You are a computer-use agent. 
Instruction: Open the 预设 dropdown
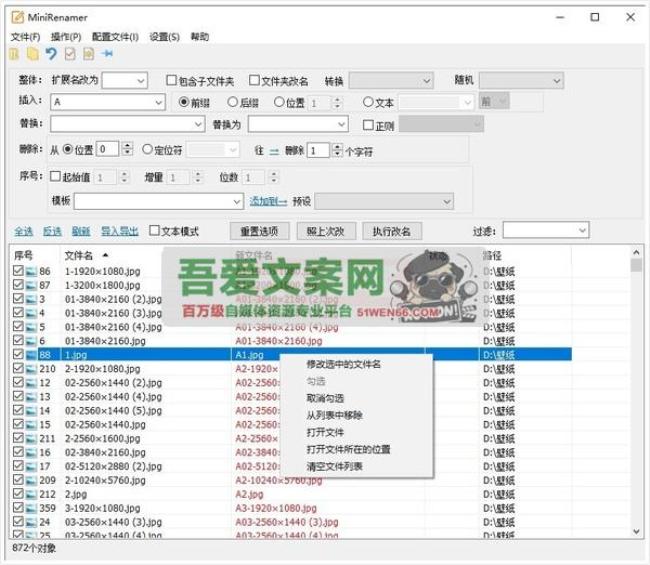384,201
